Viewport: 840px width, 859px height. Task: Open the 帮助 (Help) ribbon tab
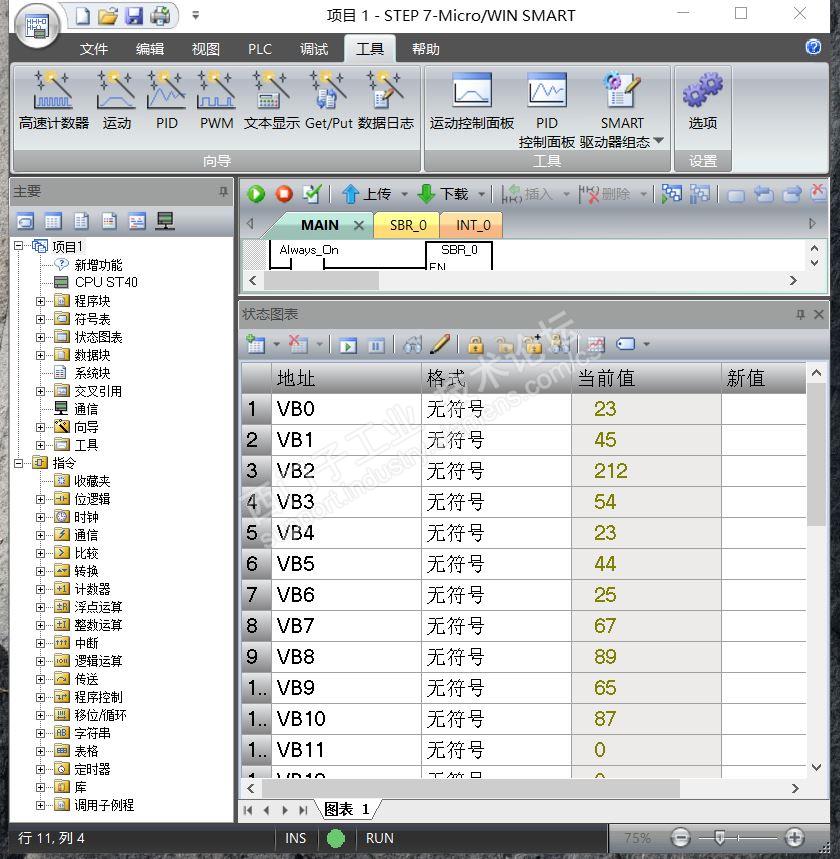426,49
